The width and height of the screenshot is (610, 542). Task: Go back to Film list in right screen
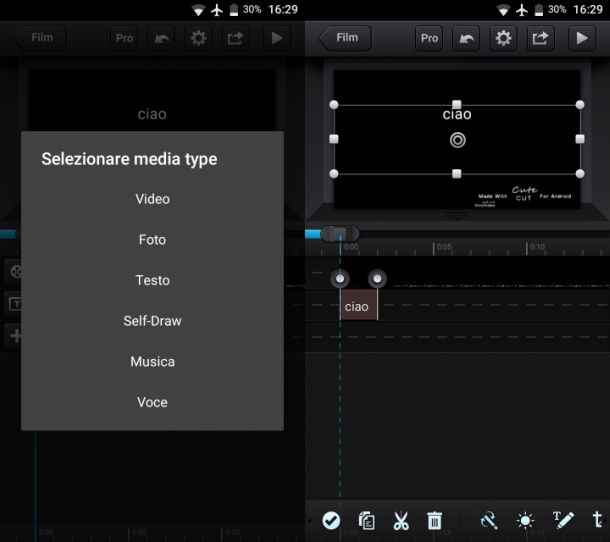tap(345, 38)
